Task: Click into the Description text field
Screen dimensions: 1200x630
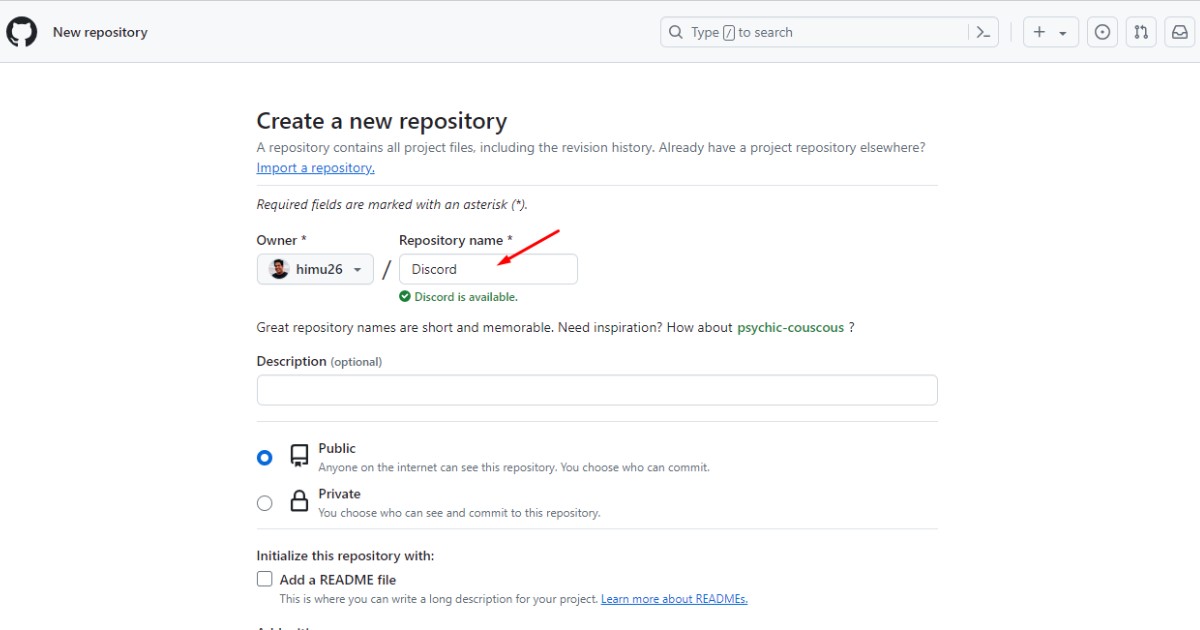Action: pos(597,390)
